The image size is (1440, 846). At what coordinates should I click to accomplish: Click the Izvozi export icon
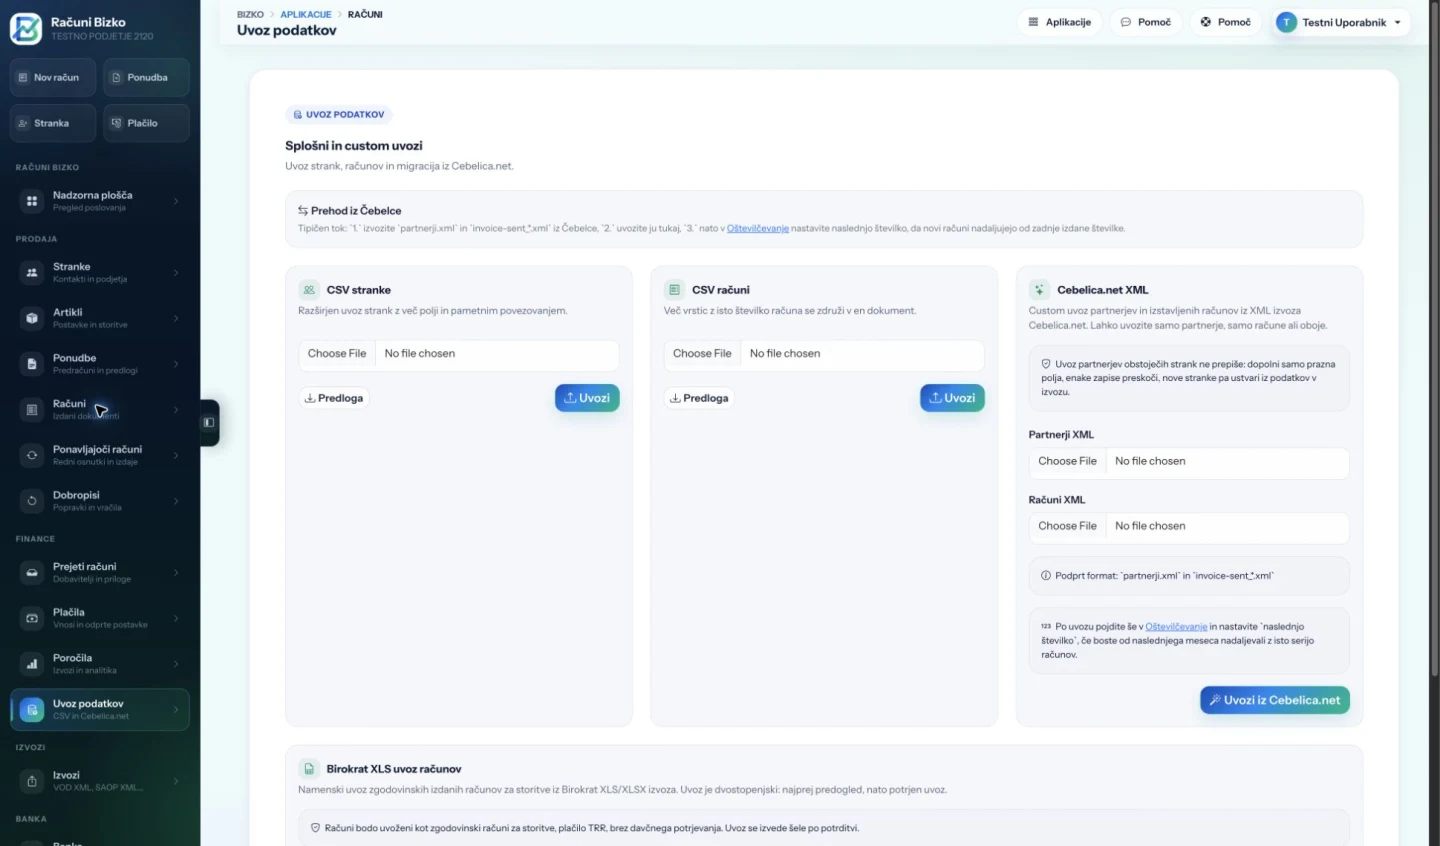32,781
